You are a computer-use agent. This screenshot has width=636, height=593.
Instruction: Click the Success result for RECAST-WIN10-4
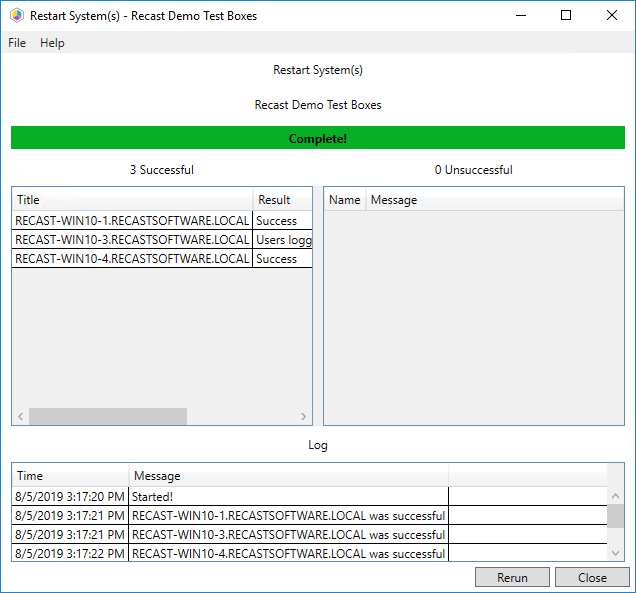[282, 259]
